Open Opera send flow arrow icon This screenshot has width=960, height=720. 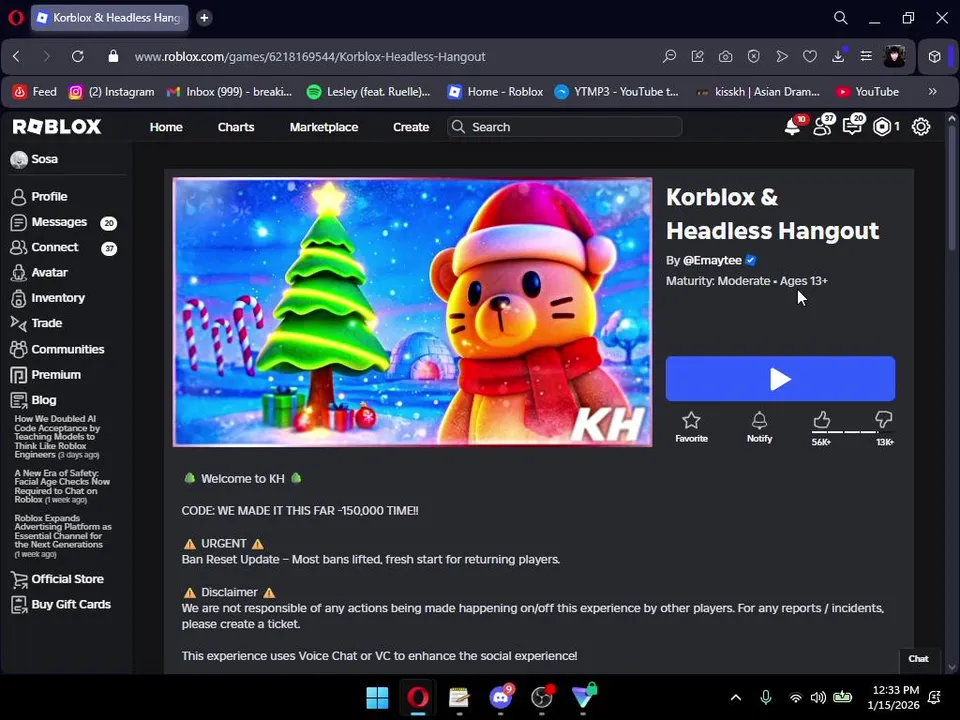pos(782,56)
